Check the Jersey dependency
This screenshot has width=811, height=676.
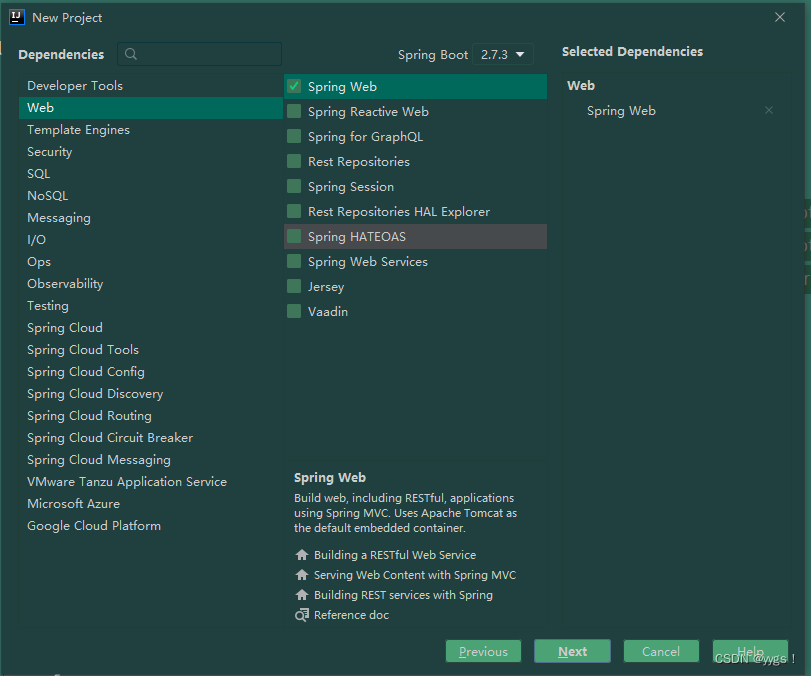(294, 287)
